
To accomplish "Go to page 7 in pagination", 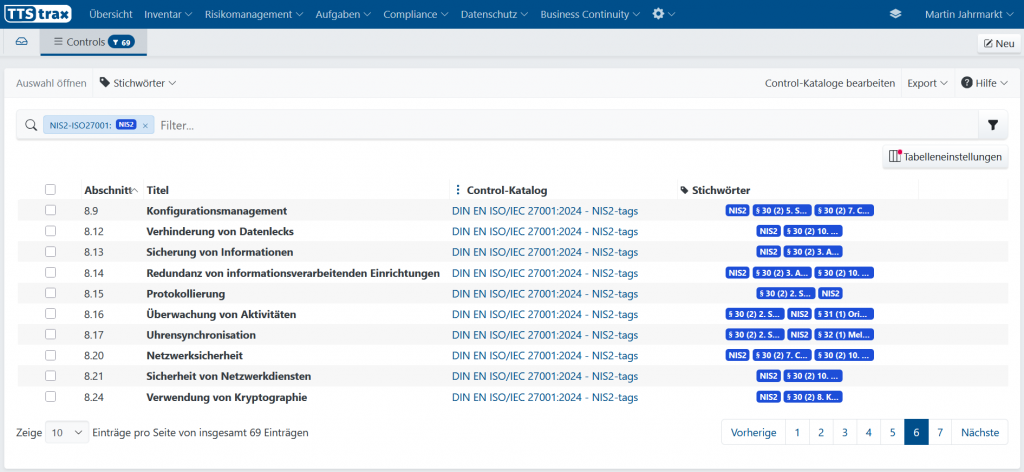I will (939, 432).
